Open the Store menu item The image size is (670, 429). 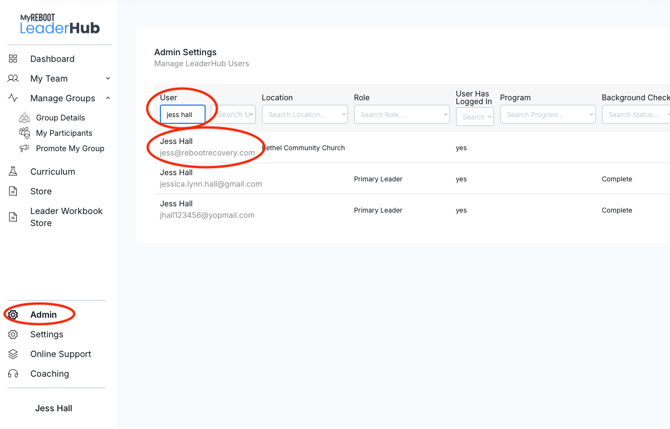41,191
